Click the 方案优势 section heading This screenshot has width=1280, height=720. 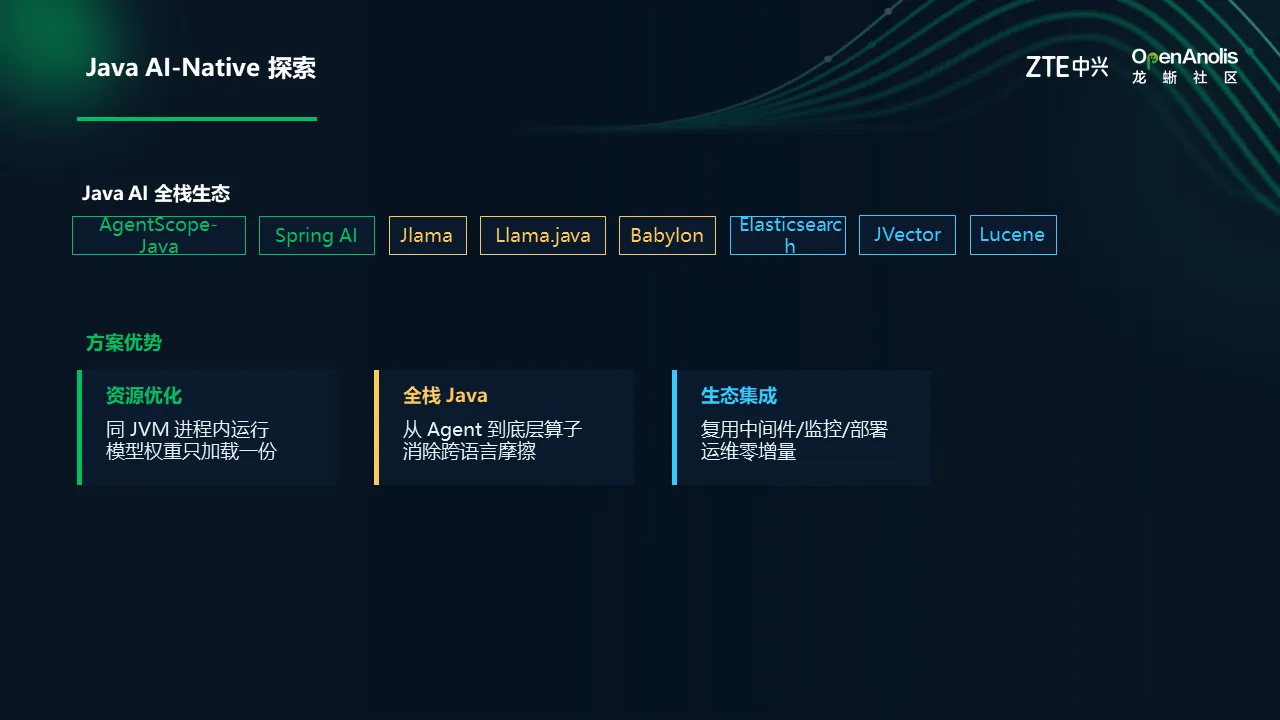(x=124, y=343)
